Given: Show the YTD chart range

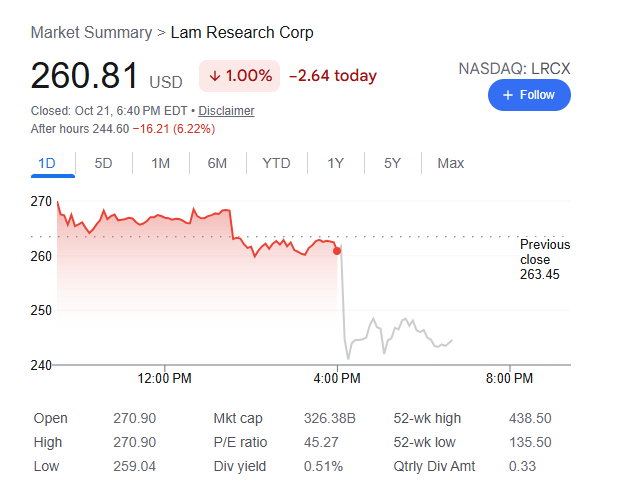Looking at the screenshot, I should [x=276, y=163].
